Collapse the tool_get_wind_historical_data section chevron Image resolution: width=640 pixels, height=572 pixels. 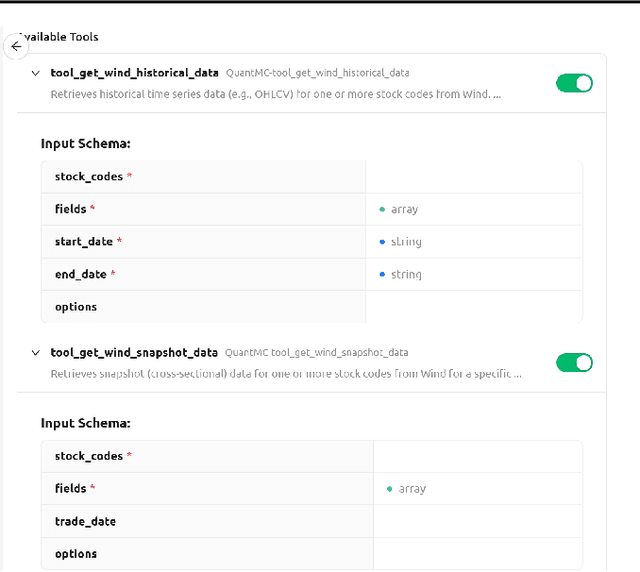36,73
